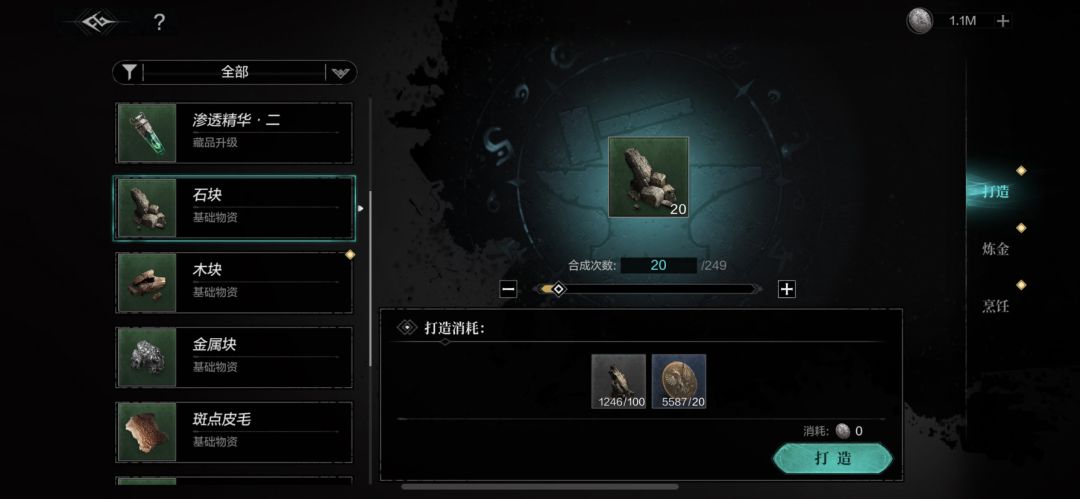Click the 石块 result item preview icon
This screenshot has height=499, width=1080.
coord(648,177)
